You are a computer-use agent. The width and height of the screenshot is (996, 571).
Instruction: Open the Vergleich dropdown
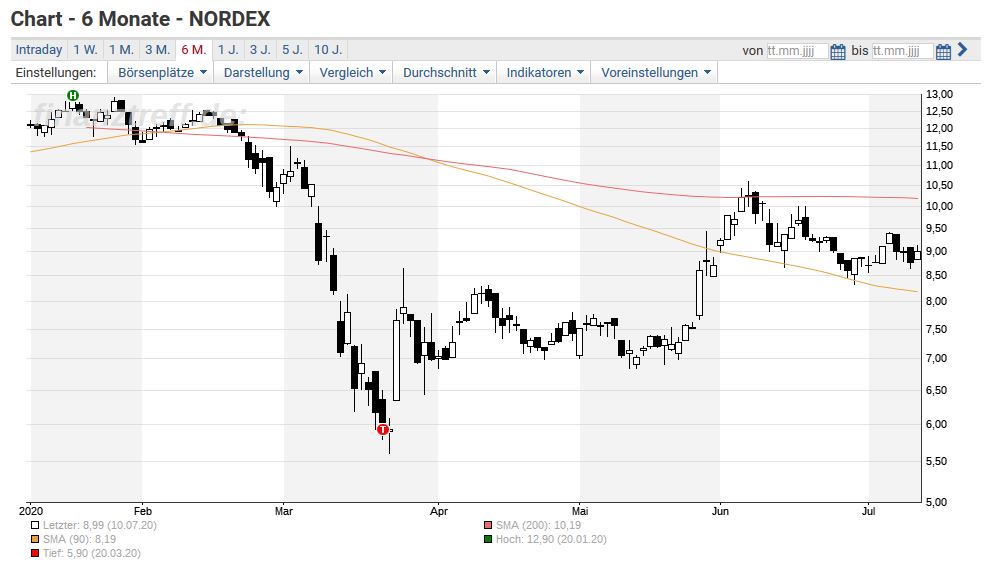click(x=351, y=72)
